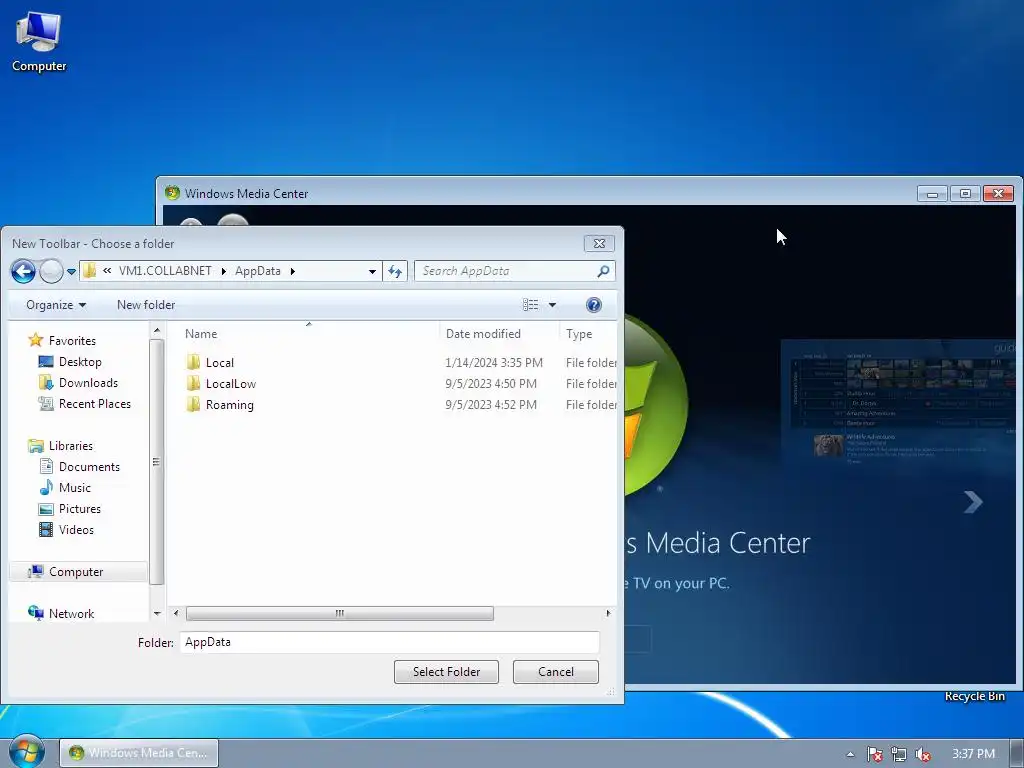
Task: Click next arrow in Media Center
Action: tap(973, 502)
